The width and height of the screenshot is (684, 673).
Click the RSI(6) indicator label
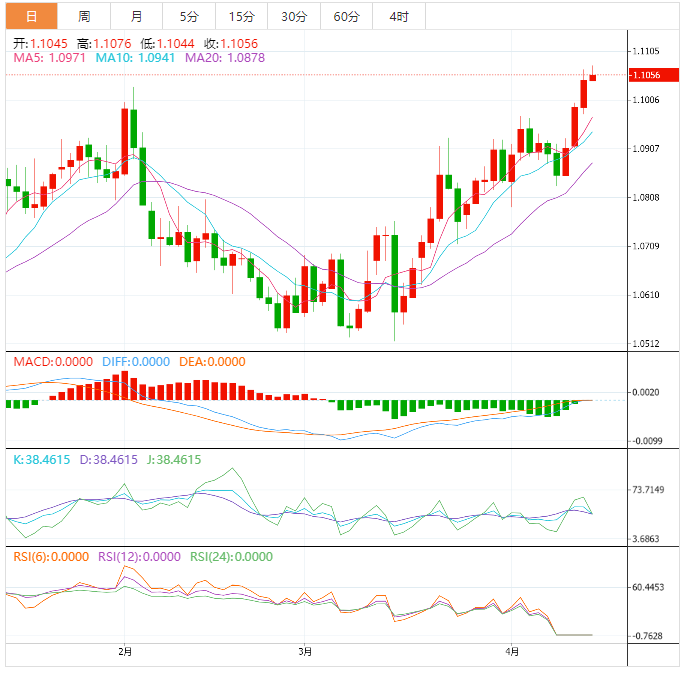50,557
